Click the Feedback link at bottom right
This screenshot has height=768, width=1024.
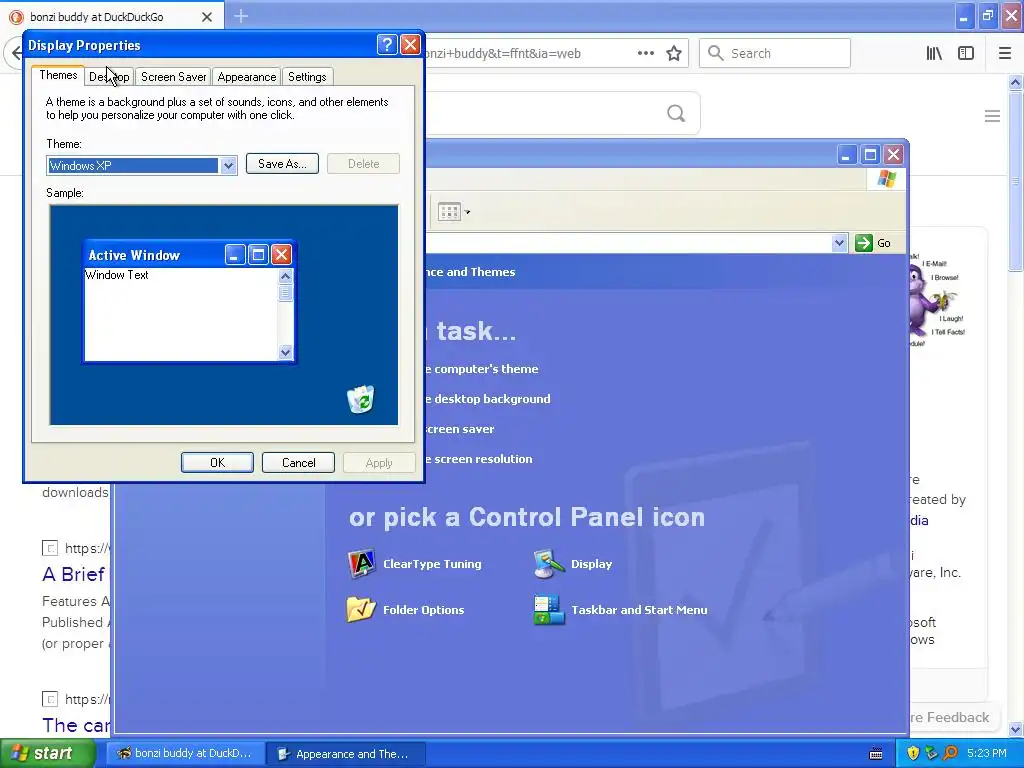[x=950, y=718]
